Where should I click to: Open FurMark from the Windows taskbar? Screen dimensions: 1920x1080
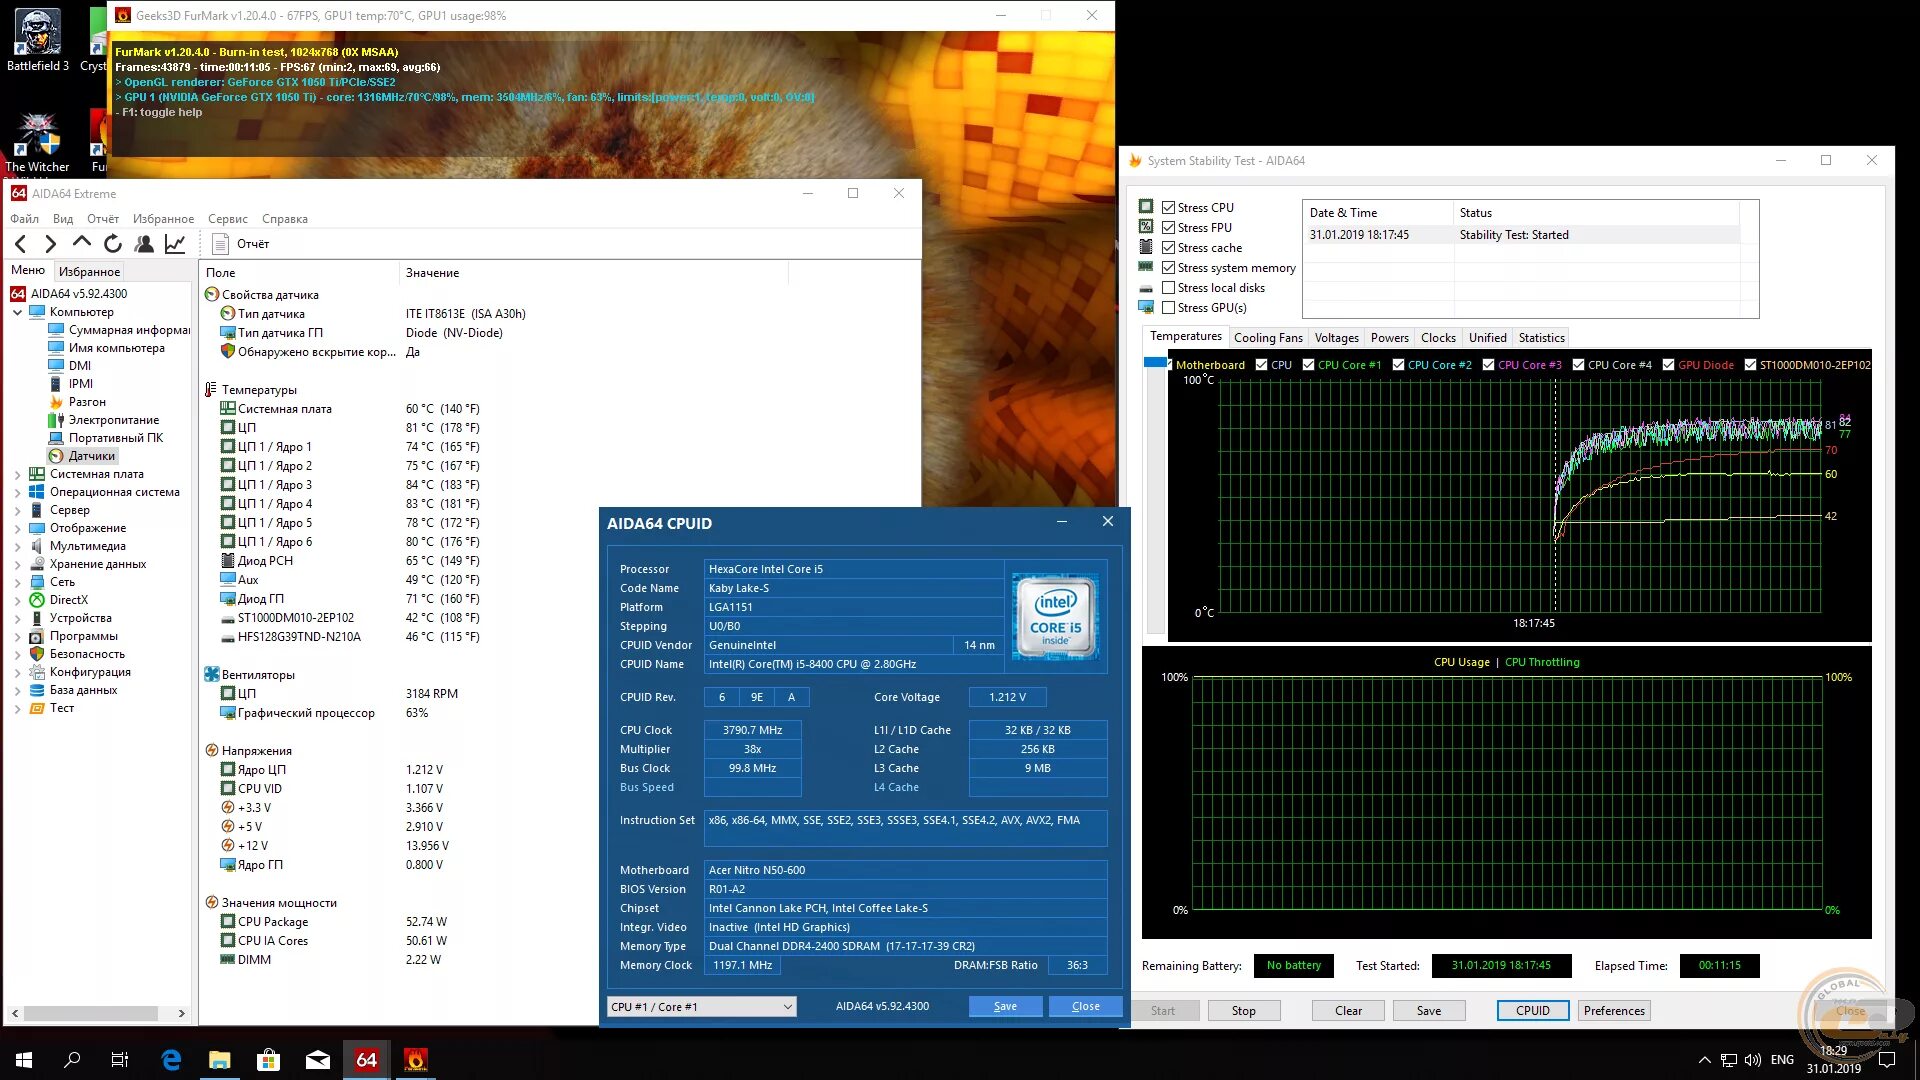(415, 1060)
